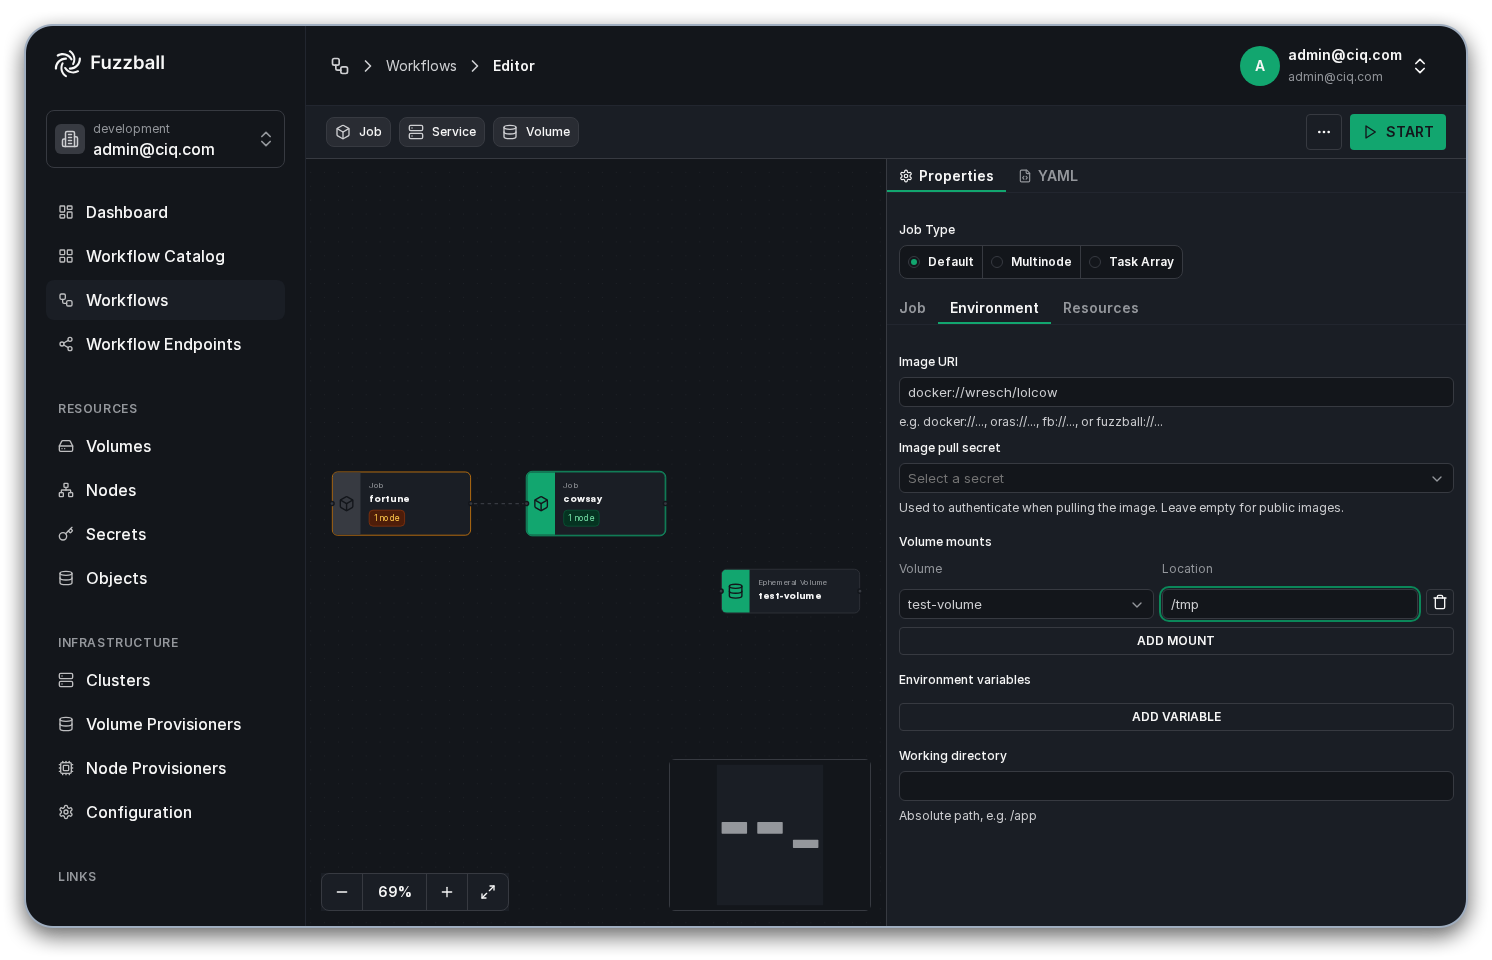Screen dimensions: 1492x960
Task: Open Dashboard from the sidebar
Action: 165,212
